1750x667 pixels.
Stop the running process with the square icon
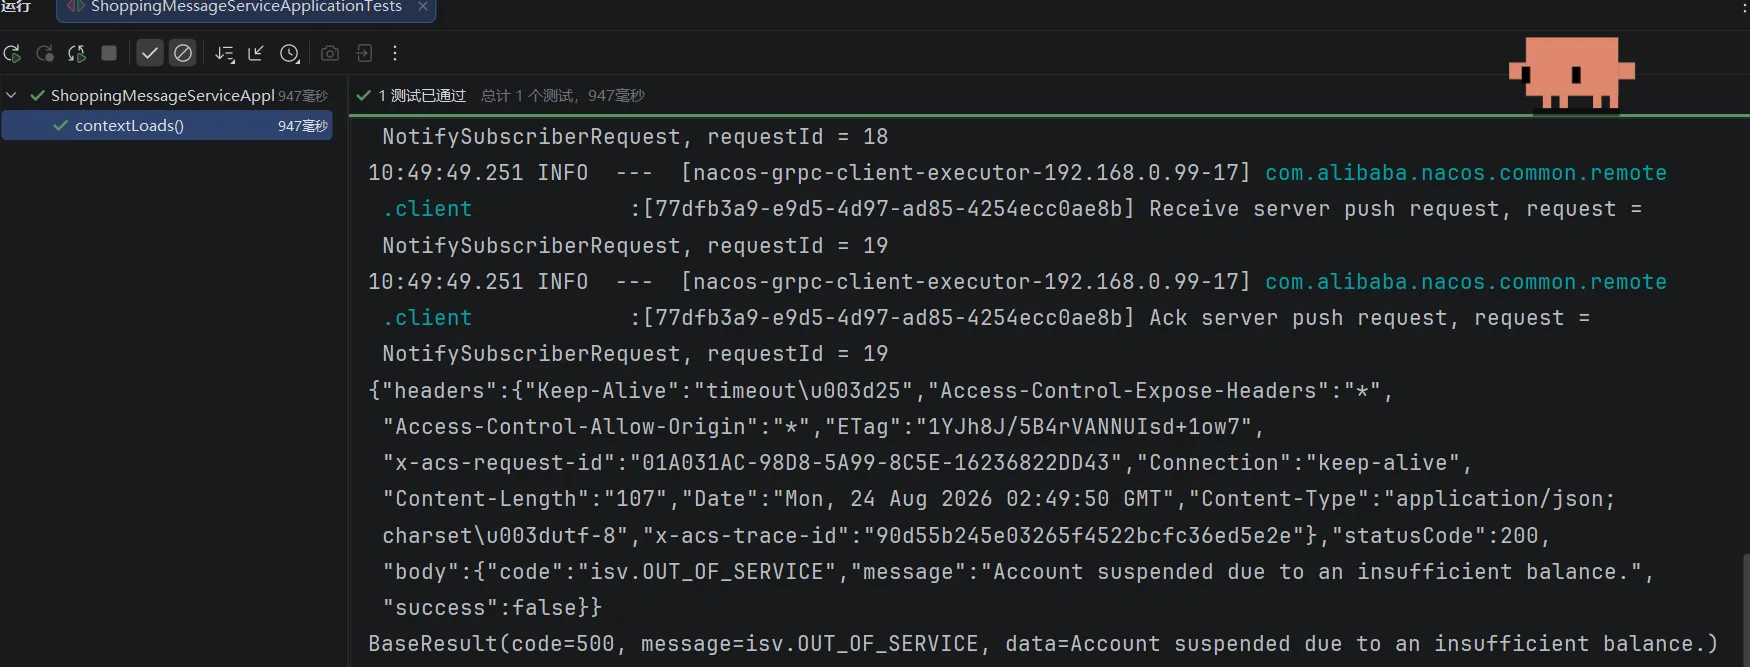[110, 53]
